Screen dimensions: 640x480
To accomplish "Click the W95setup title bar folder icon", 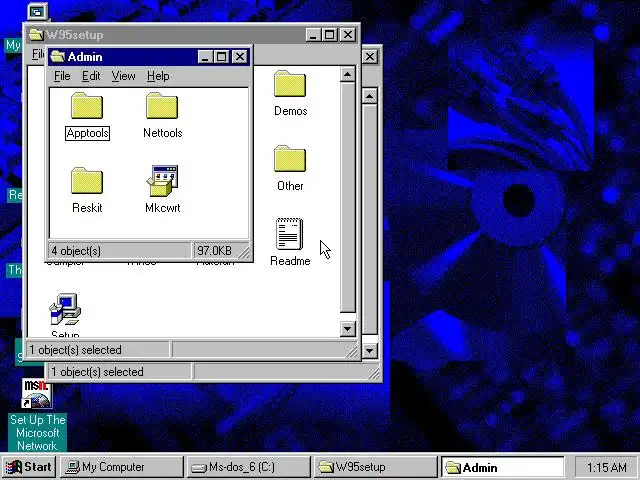I will pos(36,35).
